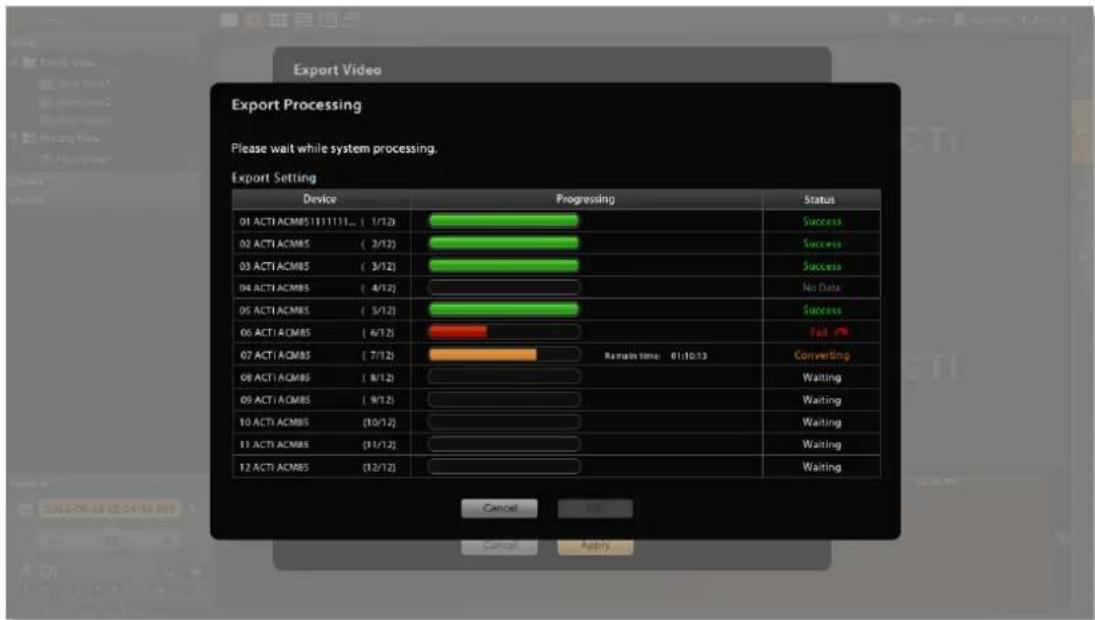
Task: Click the Success status for device 01
Action: tap(822, 221)
